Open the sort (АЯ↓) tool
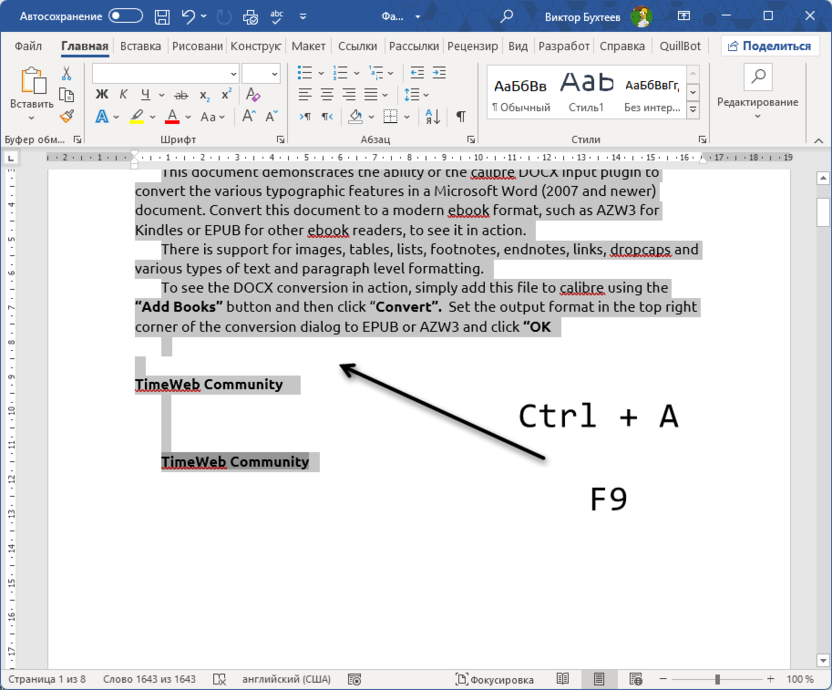The image size is (832, 690). [432, 117]
